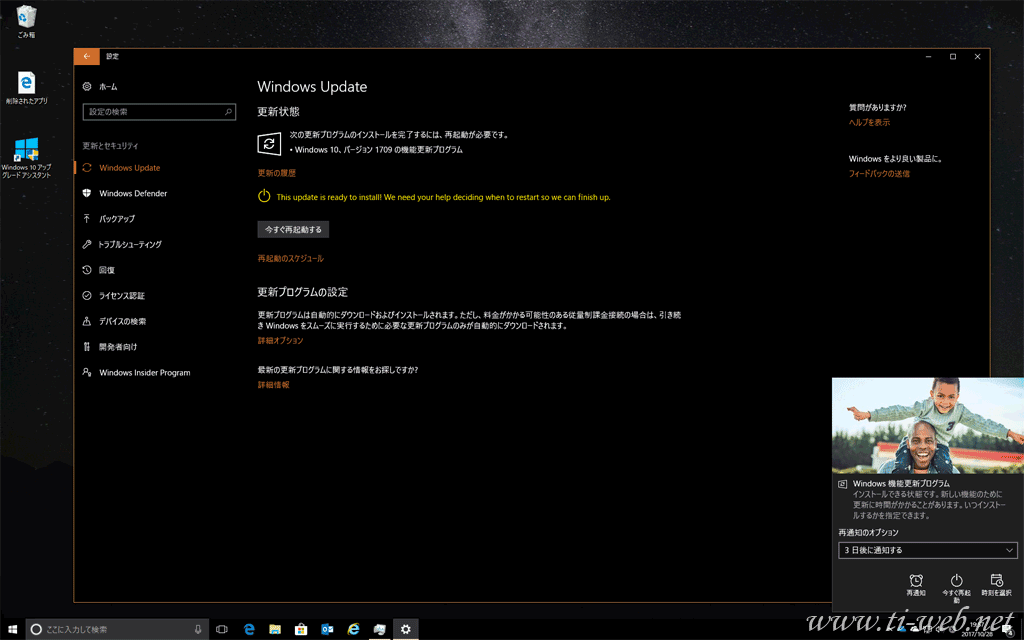Screen dimensions: 1024x640
Task: Expand the 3日後に通知する reminder dropdown
Action: tap(927, 550)
